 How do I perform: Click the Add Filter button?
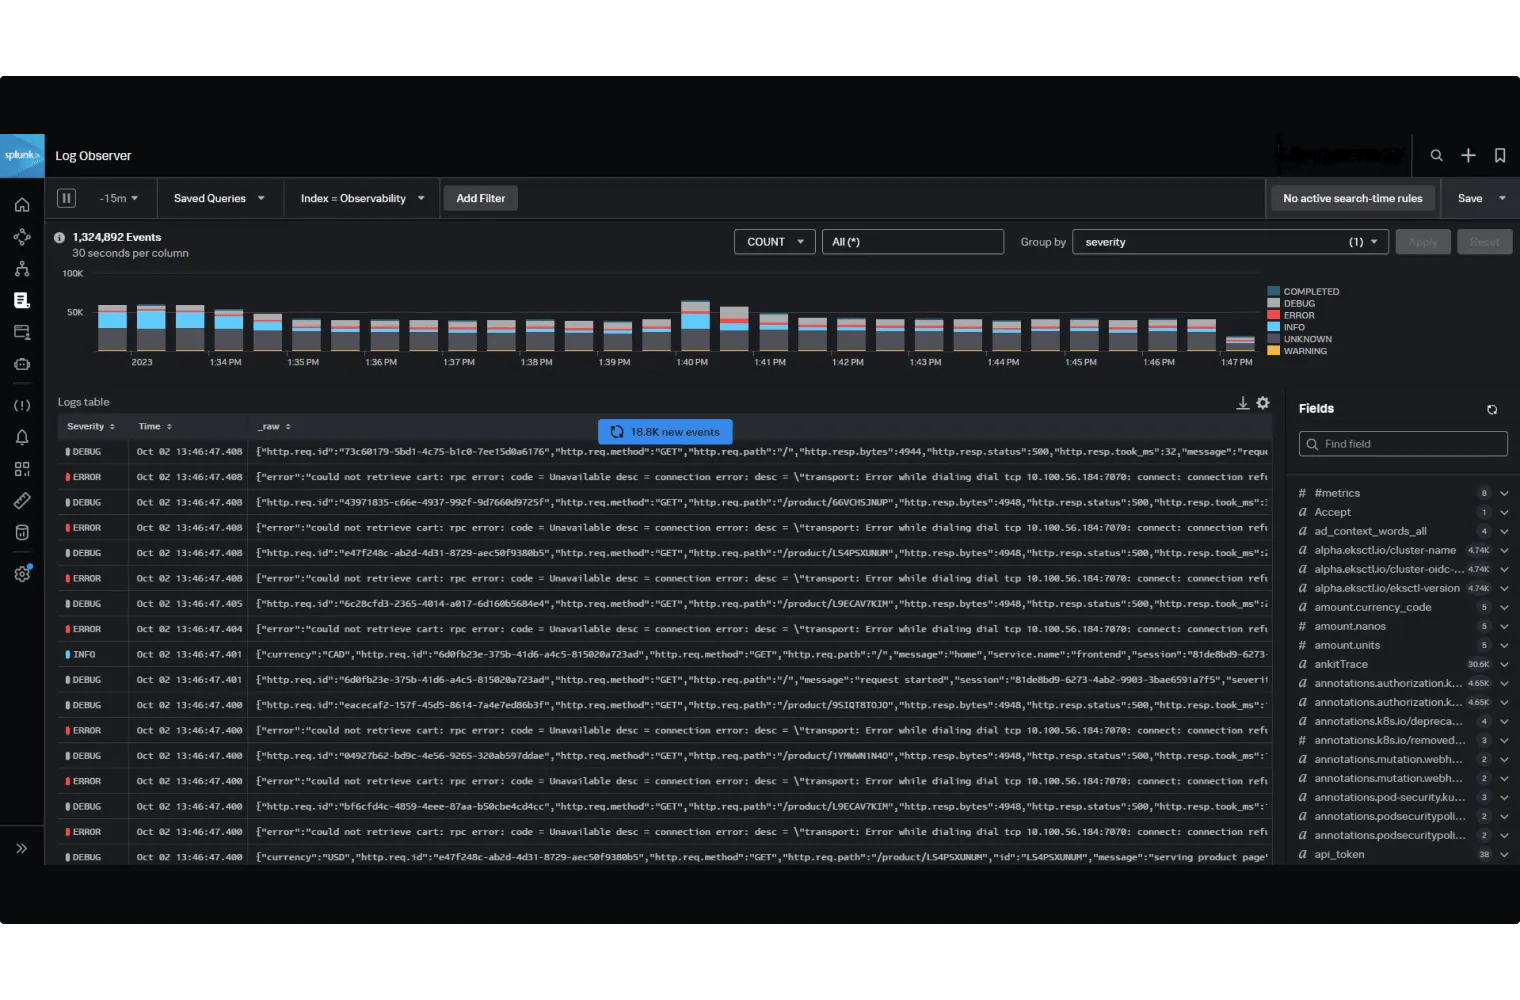coord(480,198)
